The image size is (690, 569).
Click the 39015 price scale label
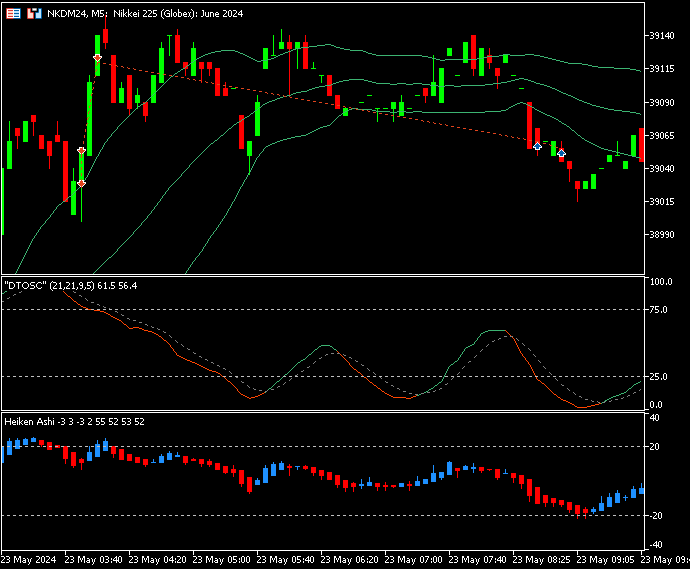click(x=662, y=202)
